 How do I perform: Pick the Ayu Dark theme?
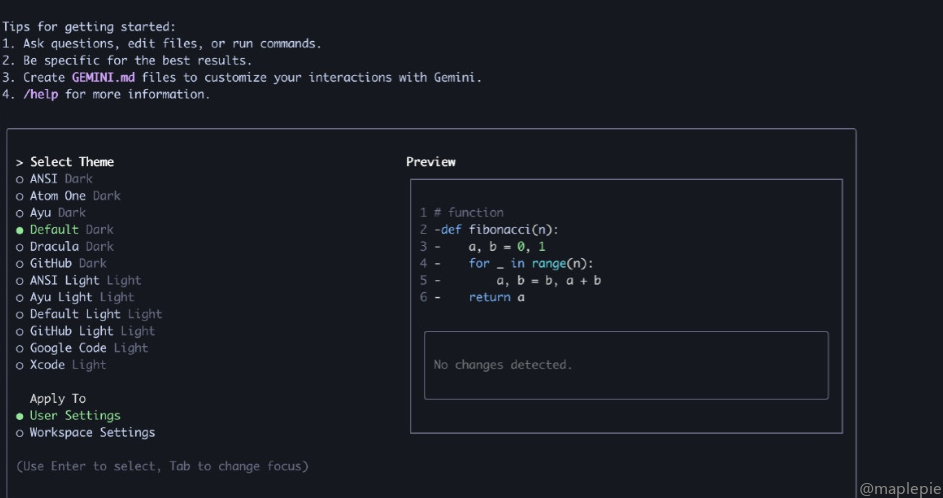57,213
